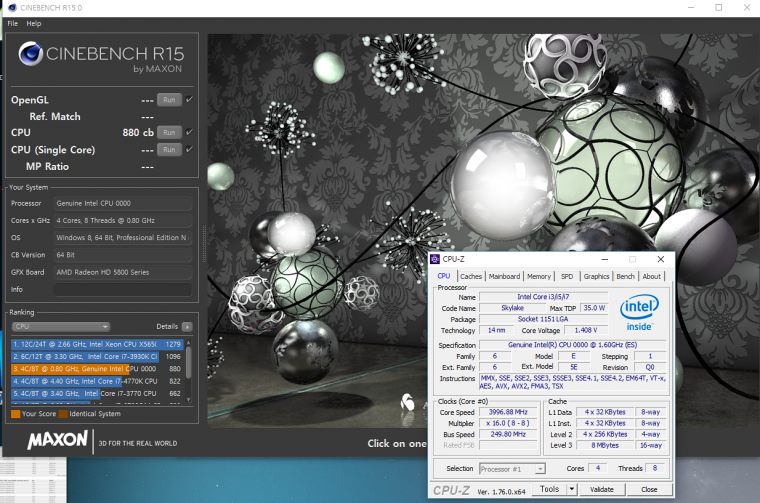Select ranking row 2 Core i7-3930K
The height and width of the screenshot is (503, 760).
97,356
